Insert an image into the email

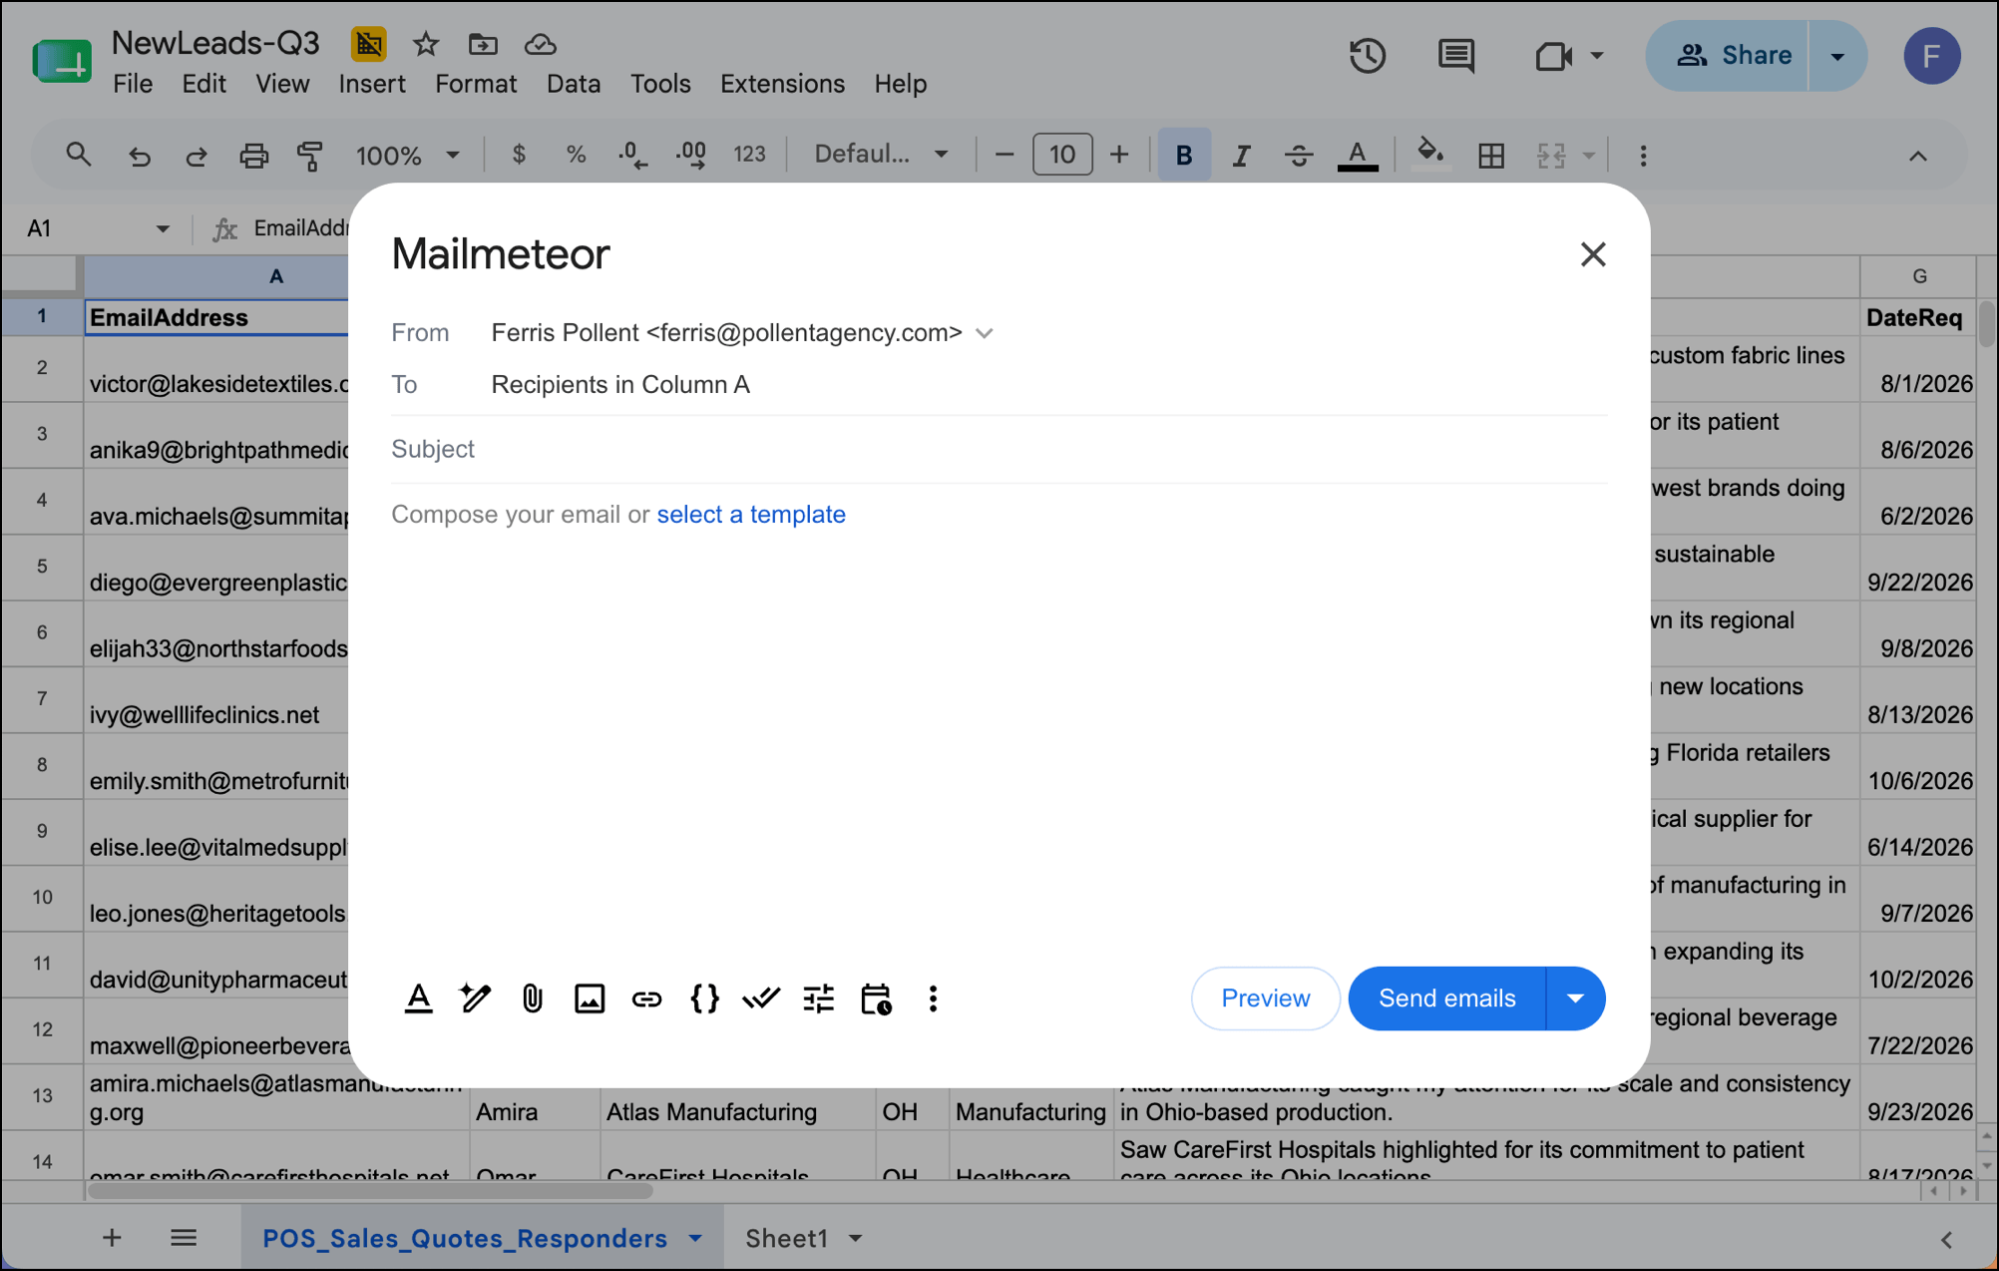point(589,998)
